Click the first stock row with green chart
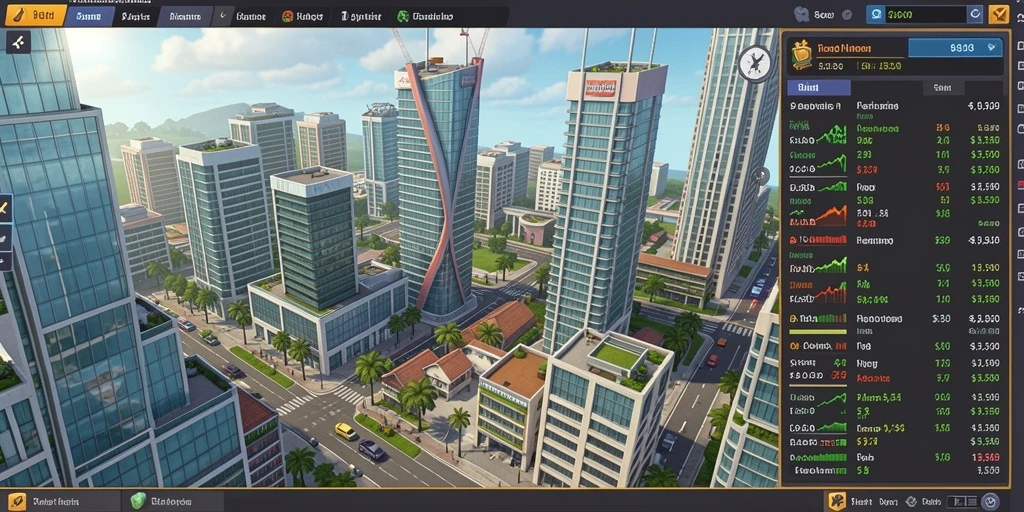1024x512 pixels. [894, 135]
